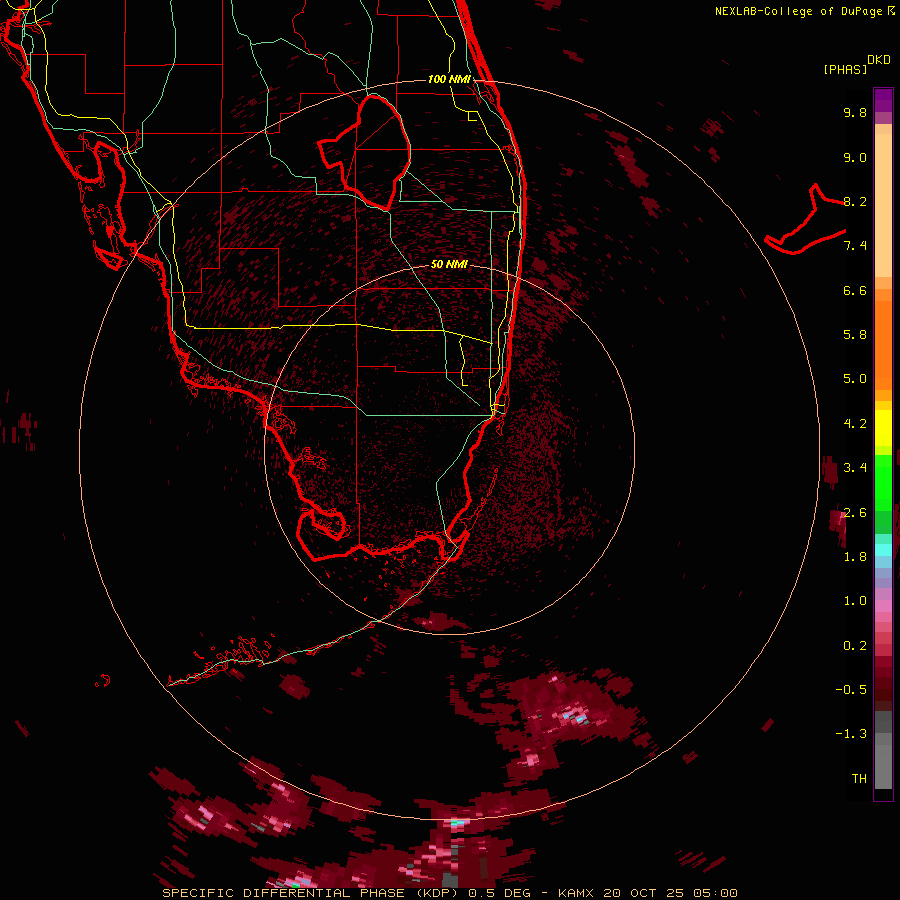Screen dimensions: 900x900
Task: Click the 1.8 value on color scale
Action: (855, 557)
